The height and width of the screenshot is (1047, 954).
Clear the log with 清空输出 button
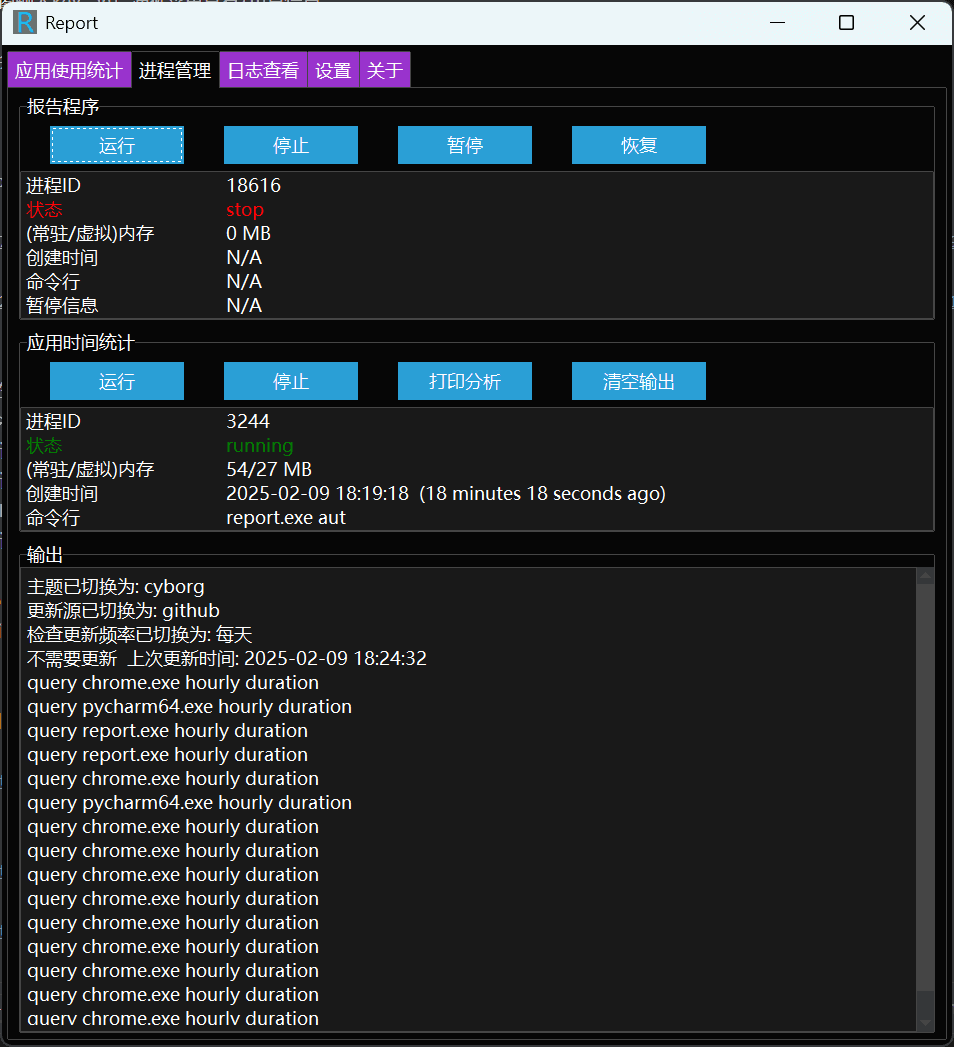[639, 381]
